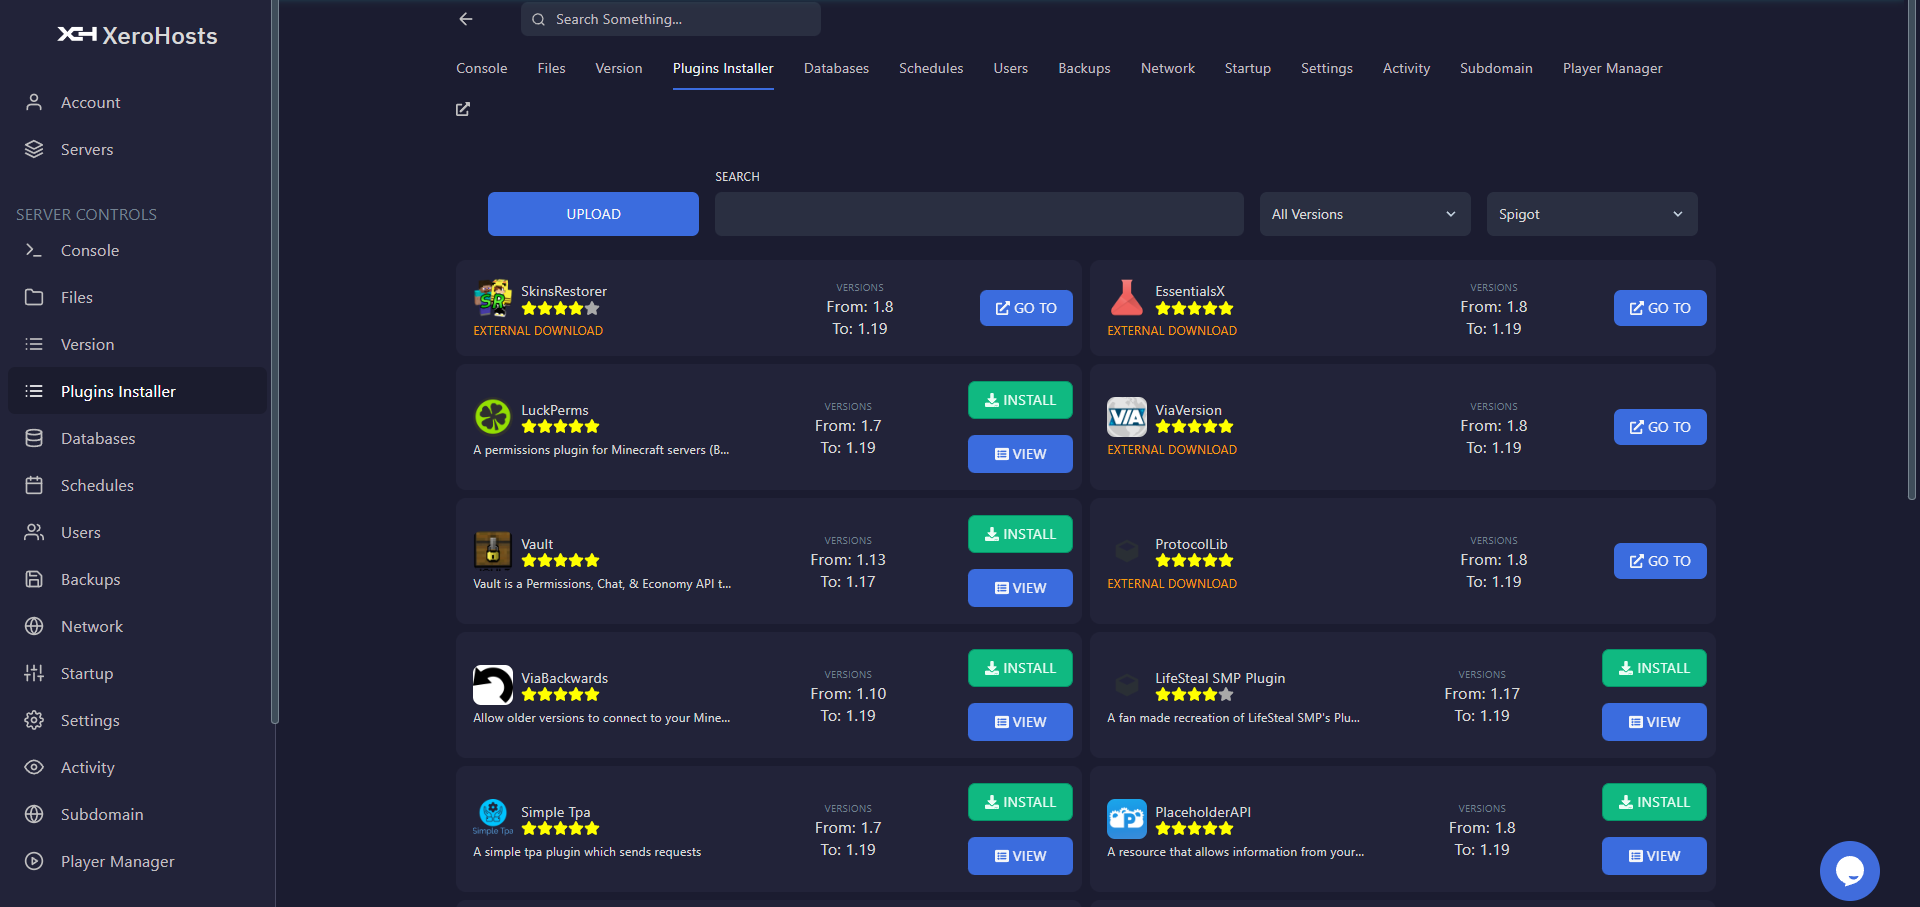
Task: Click the Simple Tpa plugin icon
Action: click(x=493, y=817)
